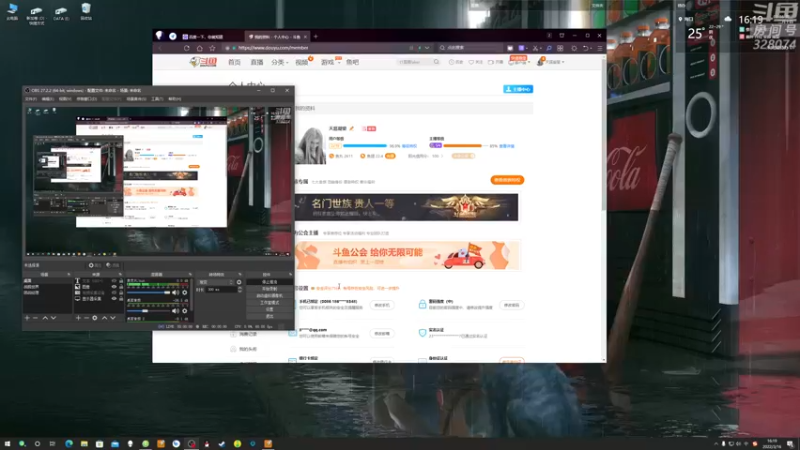
Task: Lock the text source in OBS sources
Action: click(121, 281)
